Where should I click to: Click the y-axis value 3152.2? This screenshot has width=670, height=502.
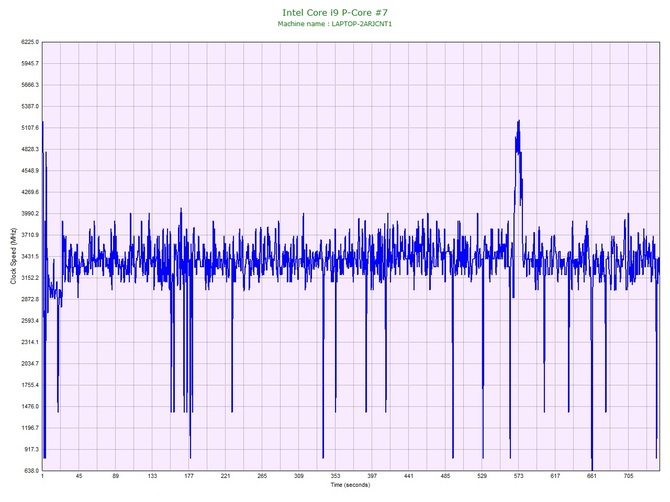(x=30, y=278)
